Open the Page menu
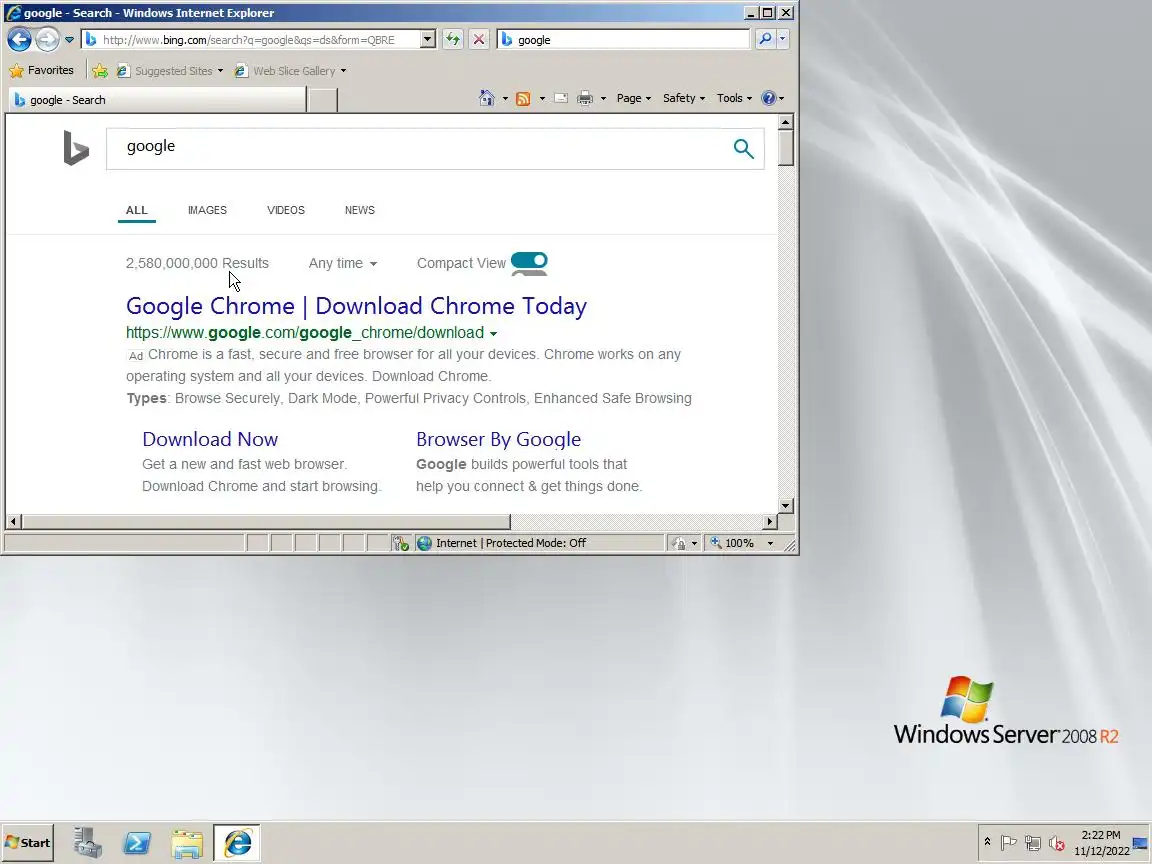Viewport: 1152px width, 864px height. (633, 98)
